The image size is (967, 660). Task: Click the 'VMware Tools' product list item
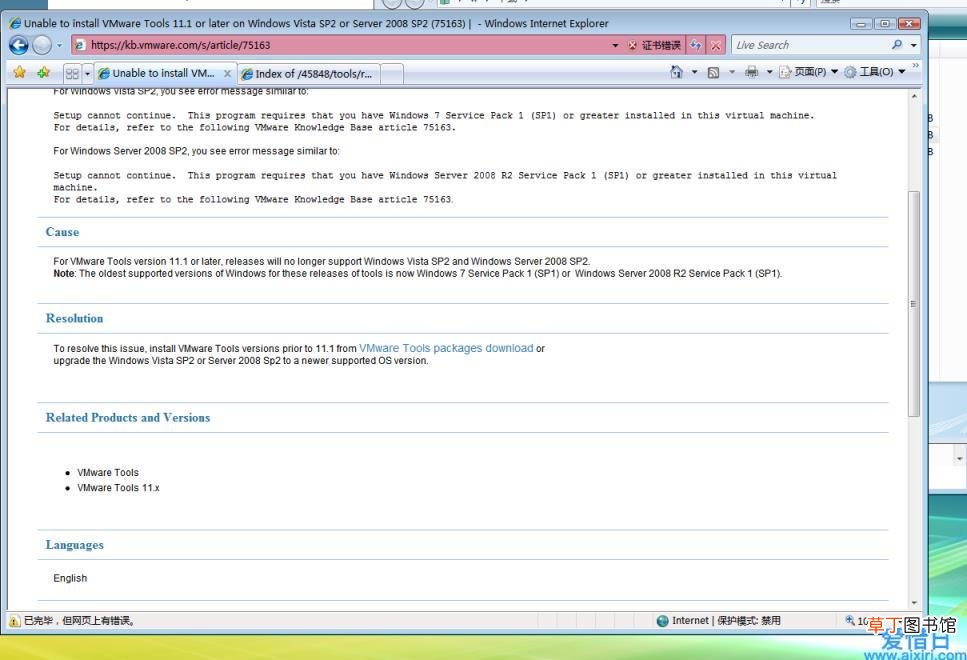click(108, 472)
